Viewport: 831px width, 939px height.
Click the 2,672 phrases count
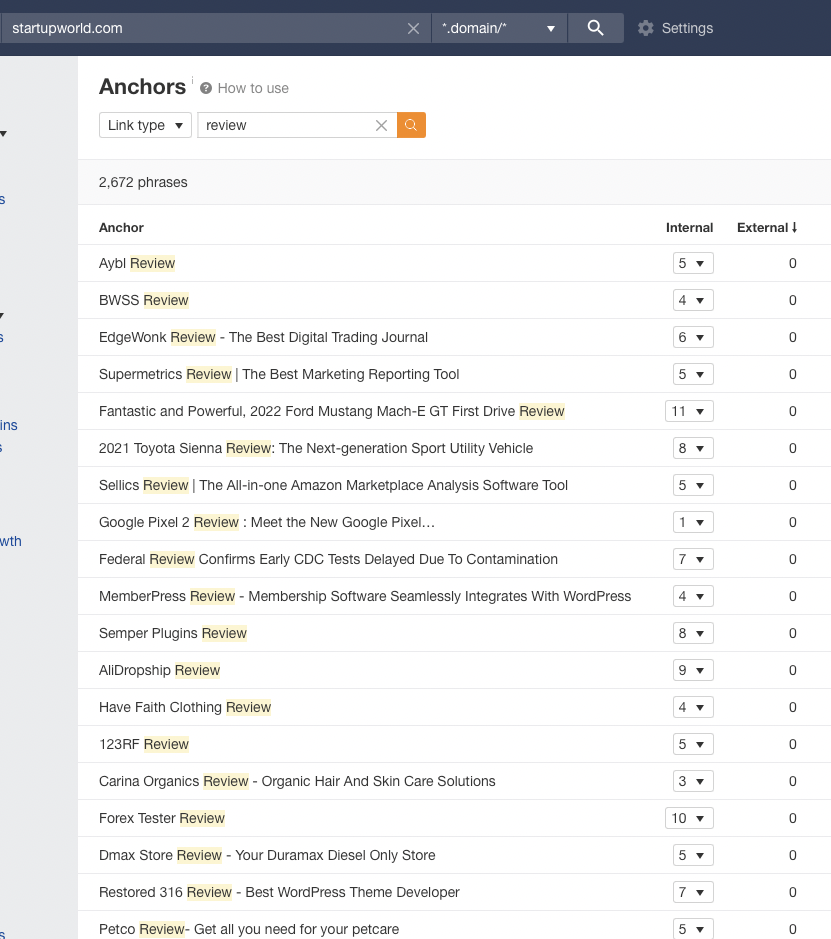point(143,183)
